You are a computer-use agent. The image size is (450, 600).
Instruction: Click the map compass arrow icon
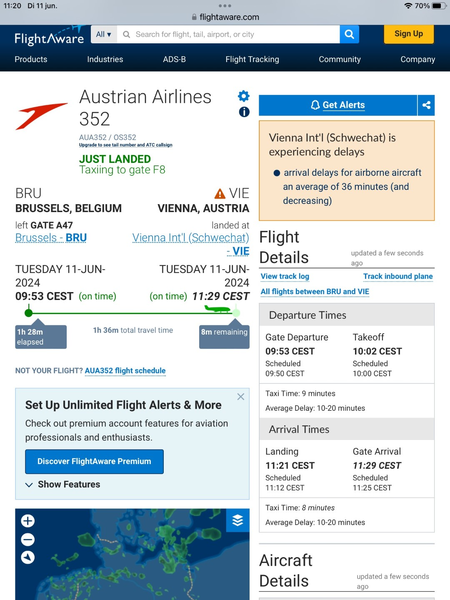pyautogui.click(x=28, y=558)
